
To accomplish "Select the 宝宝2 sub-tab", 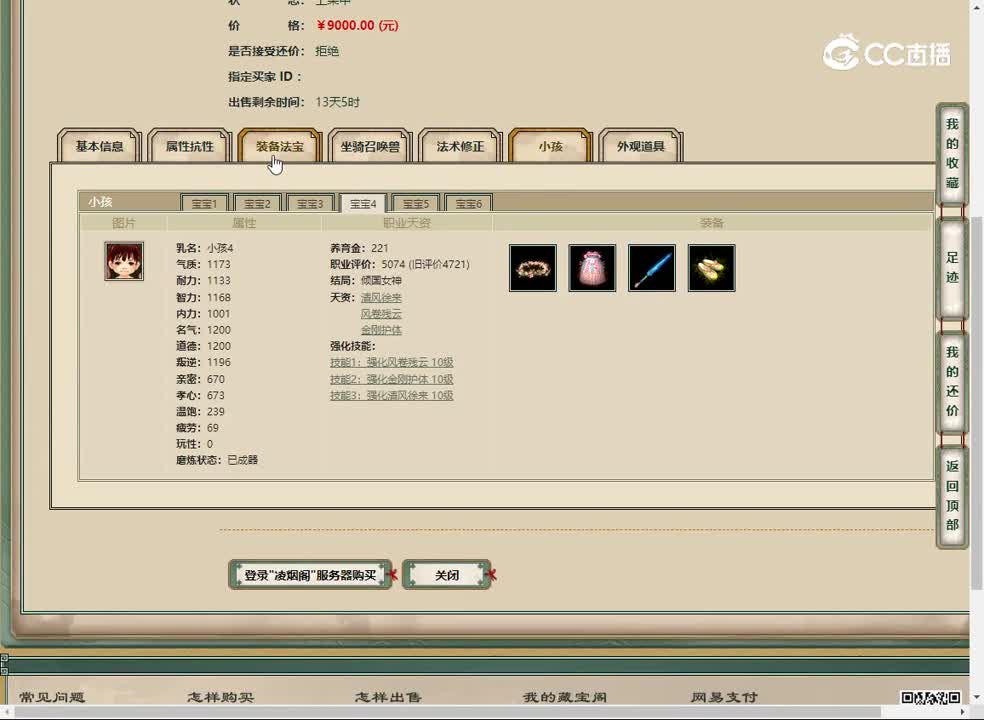I will point(257,203).
